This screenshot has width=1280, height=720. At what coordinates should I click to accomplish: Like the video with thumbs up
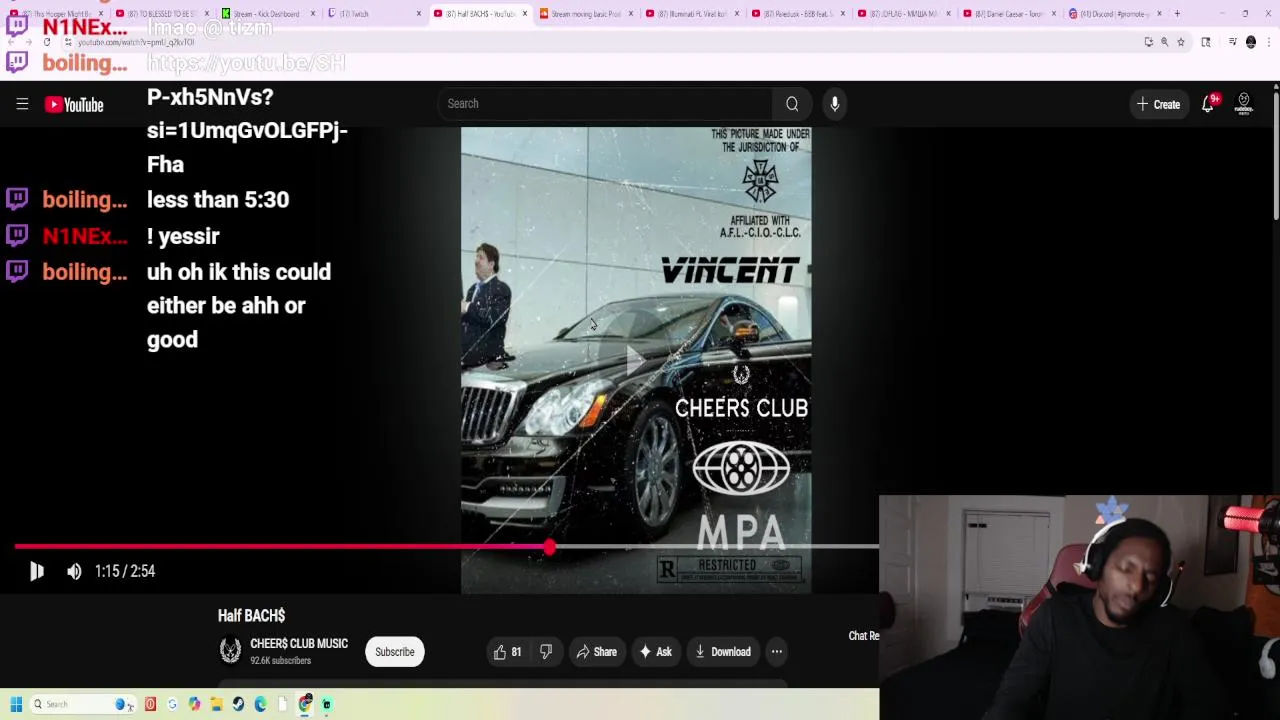(x=507, y=652)
